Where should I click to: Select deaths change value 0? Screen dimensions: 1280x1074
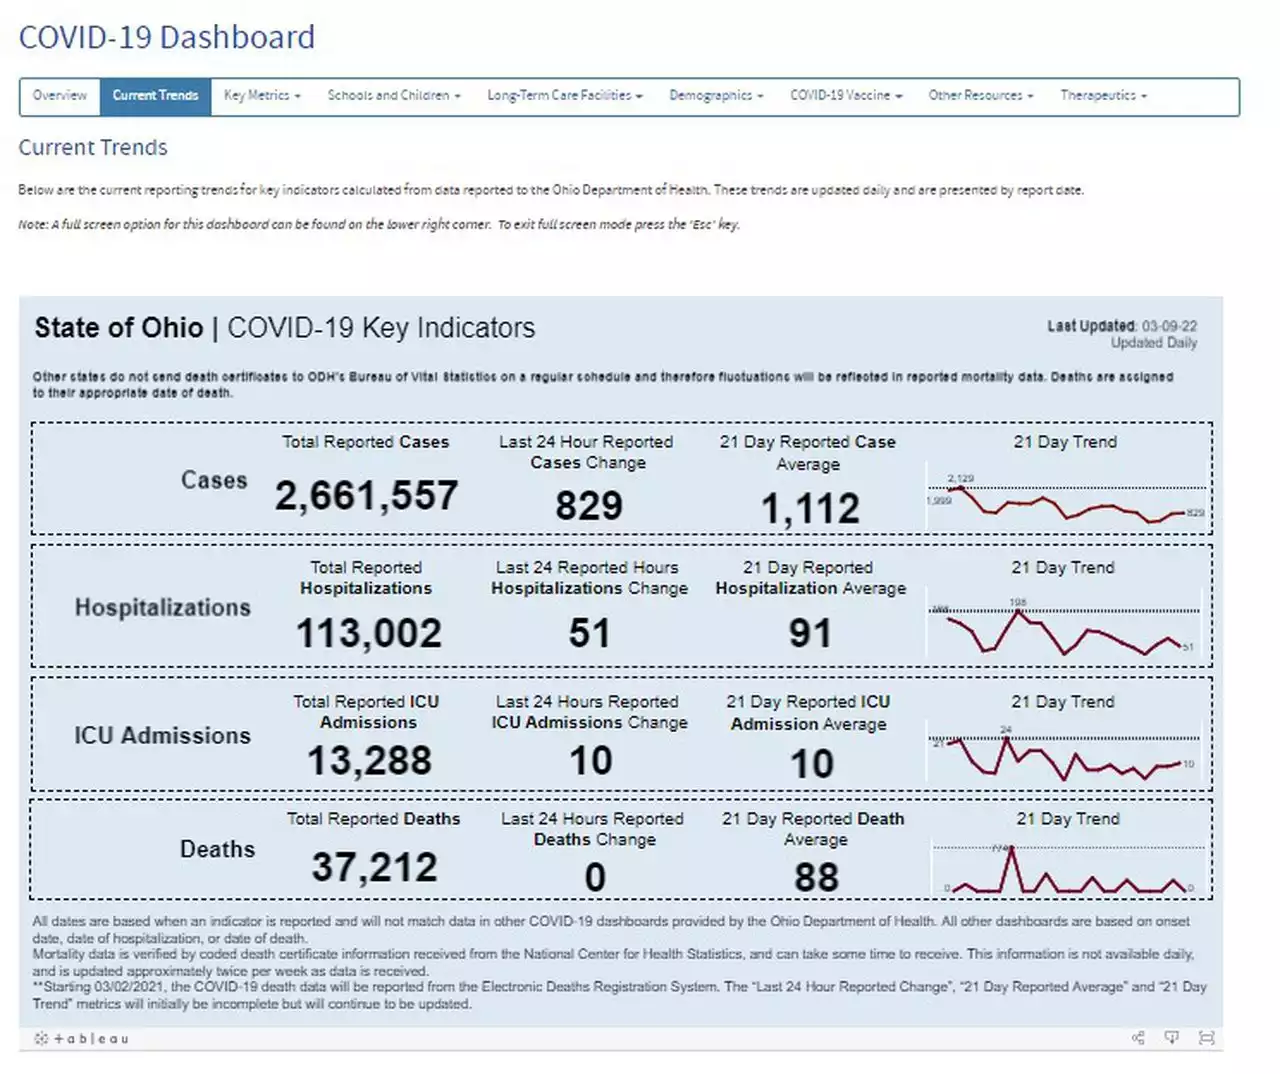pyautogui.click(x=595, y=877)
